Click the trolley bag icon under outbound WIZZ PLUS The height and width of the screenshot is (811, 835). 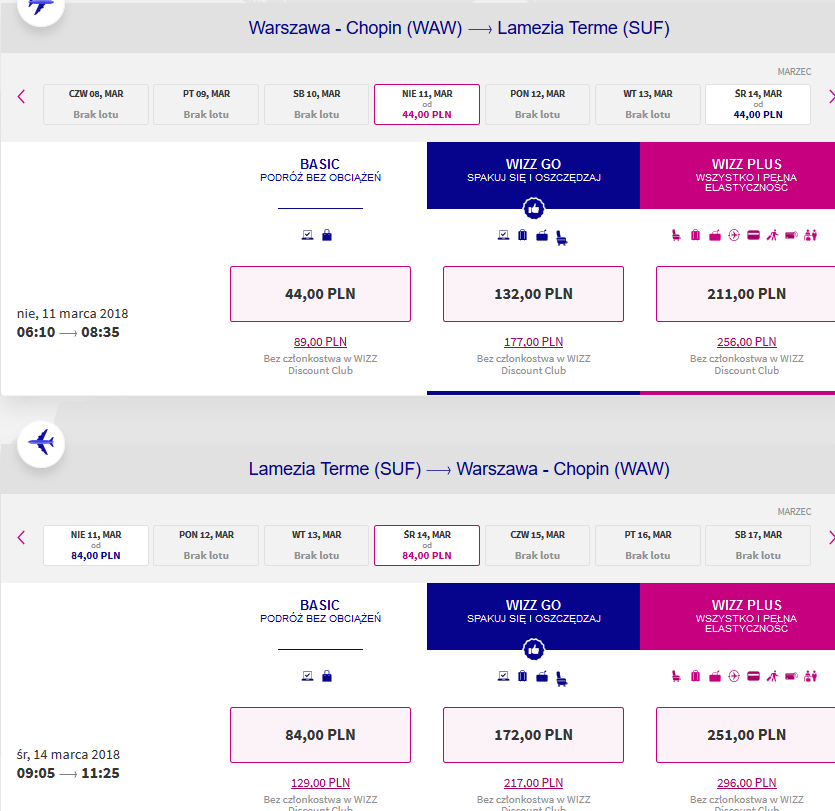pos(715,235)
